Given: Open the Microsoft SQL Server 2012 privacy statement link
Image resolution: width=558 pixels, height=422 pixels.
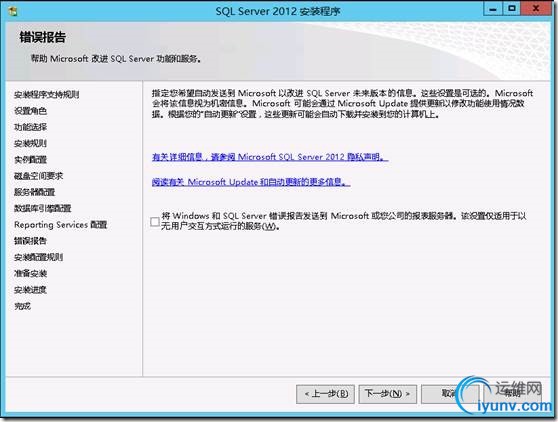Looking at the screenshot, I should 270,157.
